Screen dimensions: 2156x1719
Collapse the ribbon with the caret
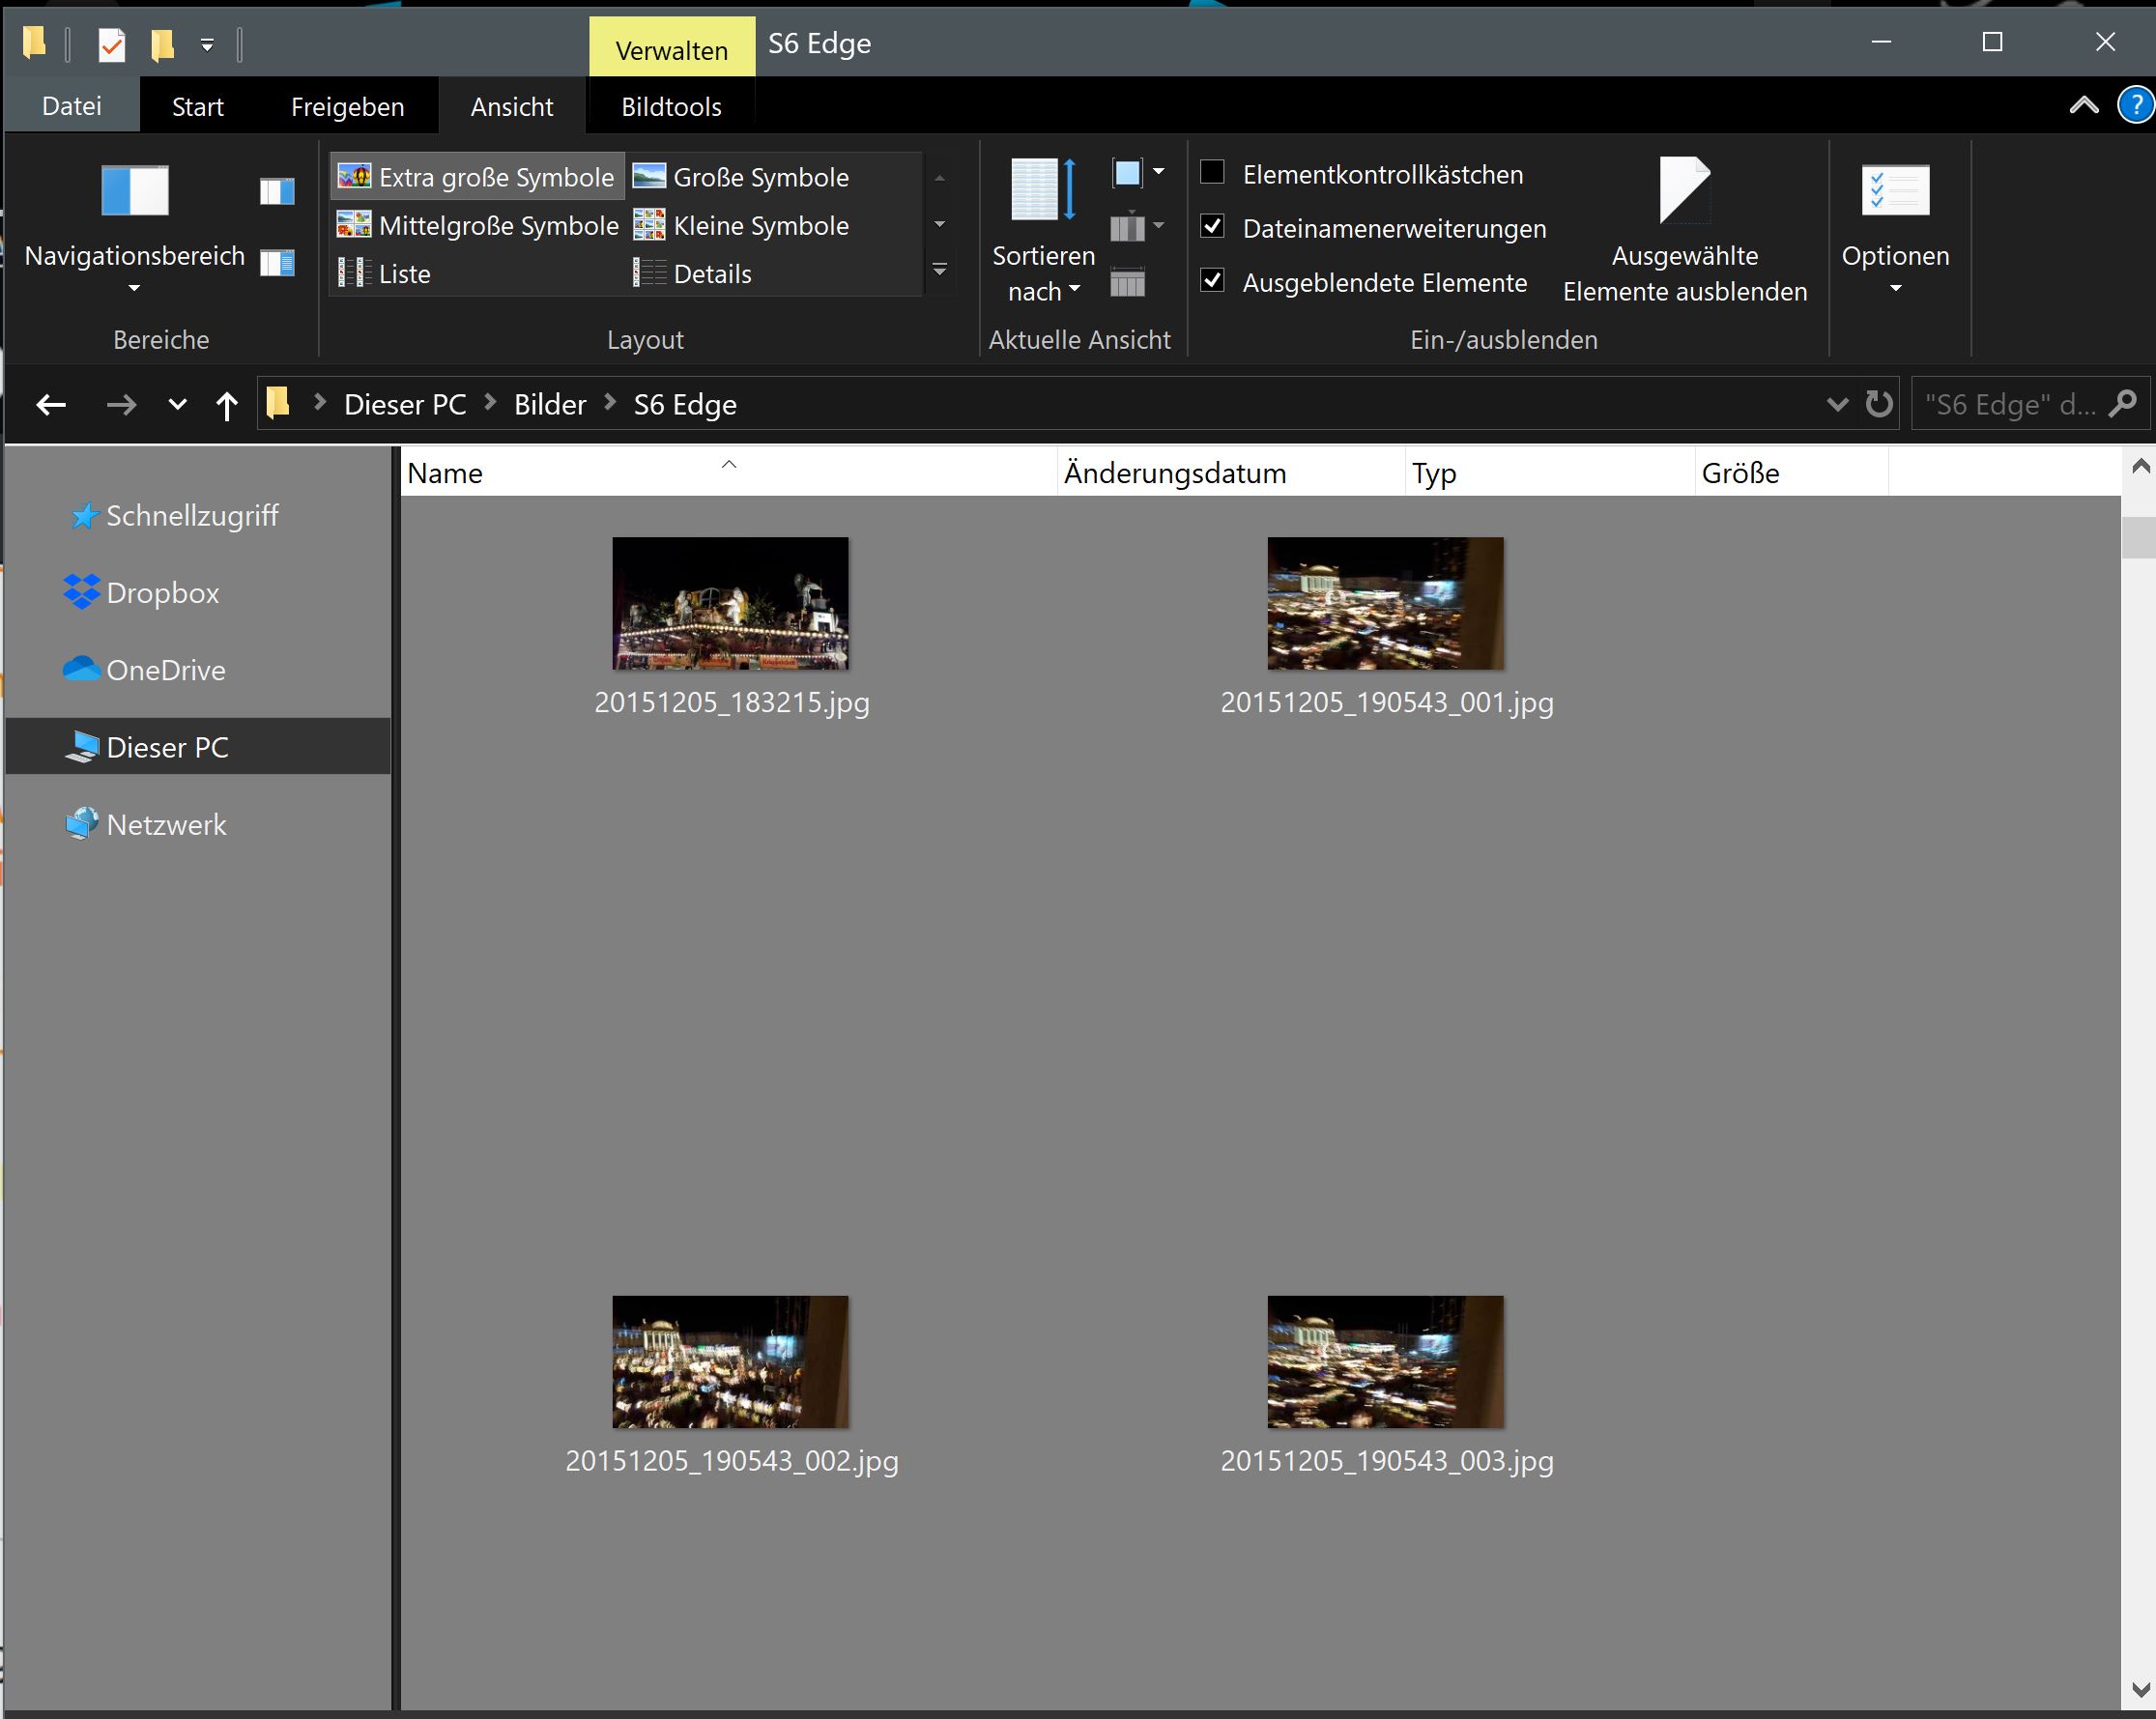(2084, 105)
